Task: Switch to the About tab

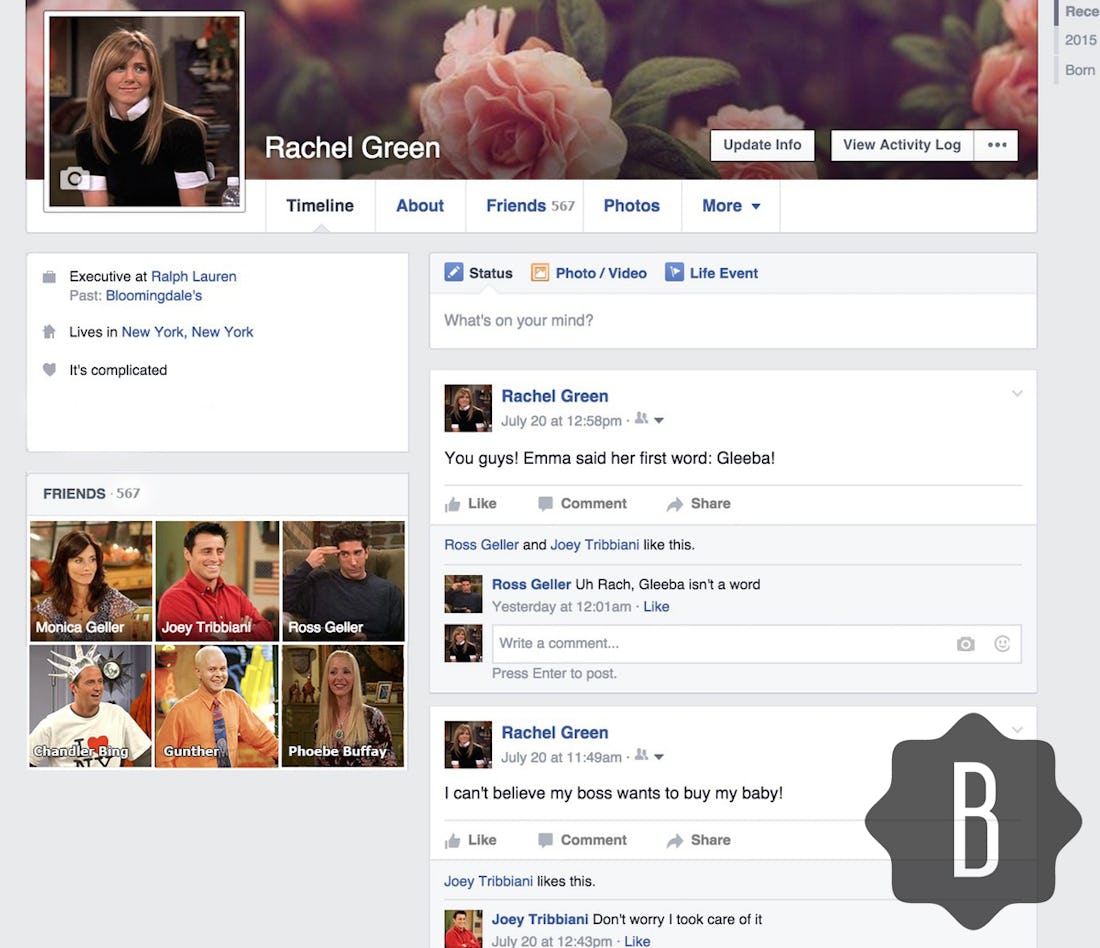Action: pos(419,206)
